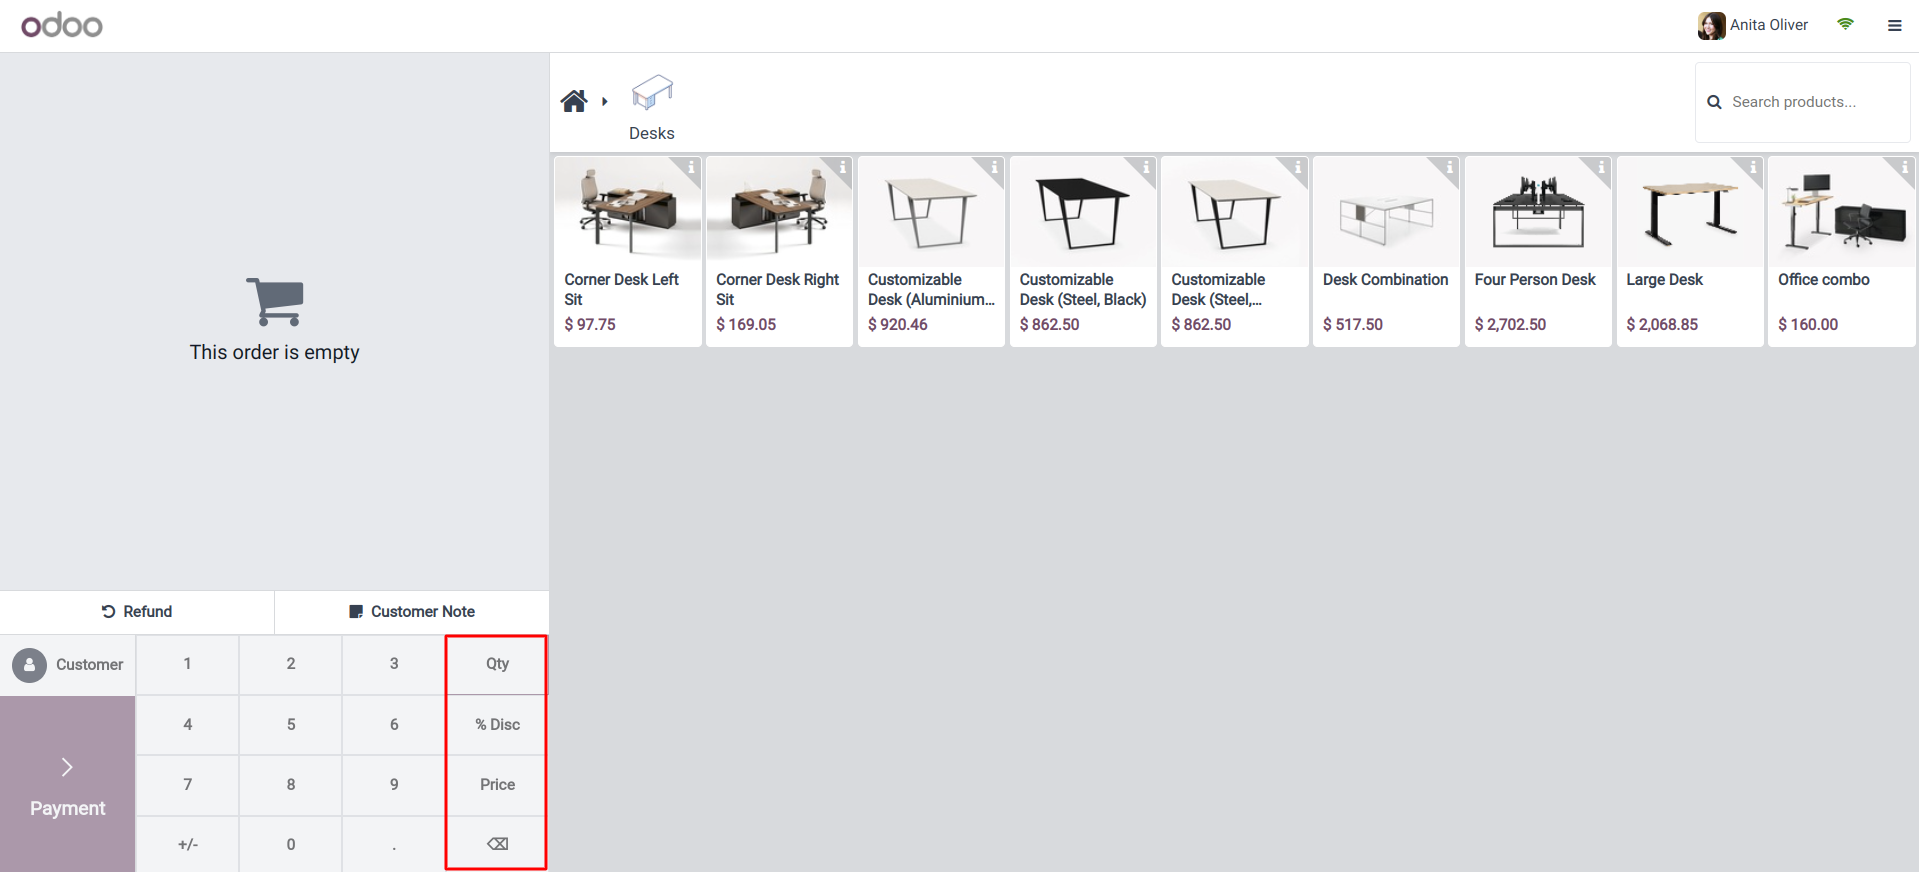Add Office combo product thumbnail
Screen dimensions: 1919x872
(x=1842, y=212)
